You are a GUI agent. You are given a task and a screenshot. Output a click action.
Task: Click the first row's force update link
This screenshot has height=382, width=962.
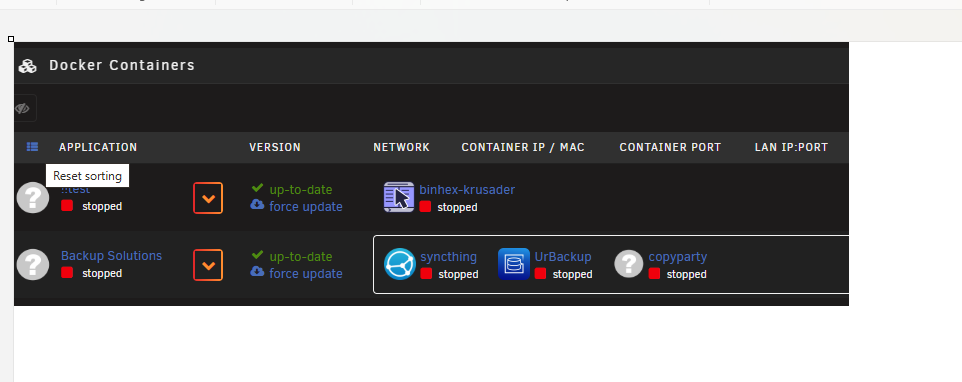coord(306,207)
